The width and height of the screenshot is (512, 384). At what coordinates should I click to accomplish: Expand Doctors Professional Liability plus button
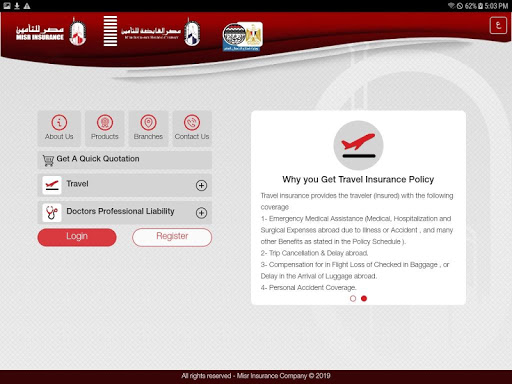coord(201,213)
